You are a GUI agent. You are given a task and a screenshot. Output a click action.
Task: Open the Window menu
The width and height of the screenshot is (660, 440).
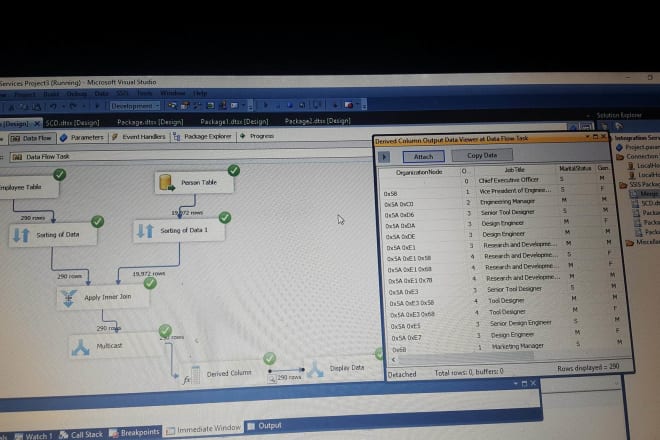(x=173, y=93)
